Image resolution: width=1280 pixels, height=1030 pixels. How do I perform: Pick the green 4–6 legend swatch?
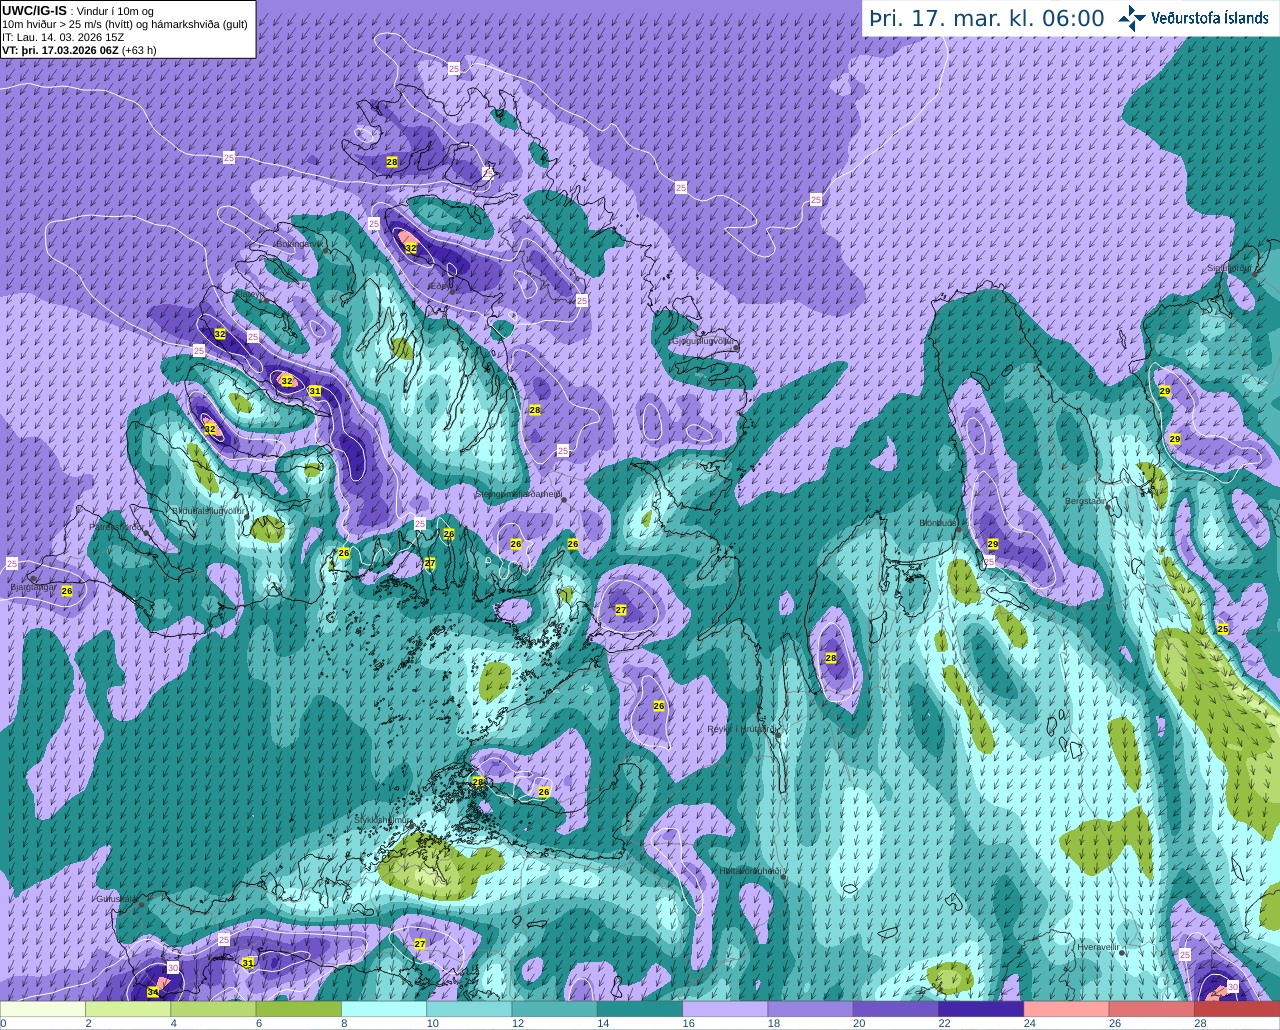(213, 1010)
